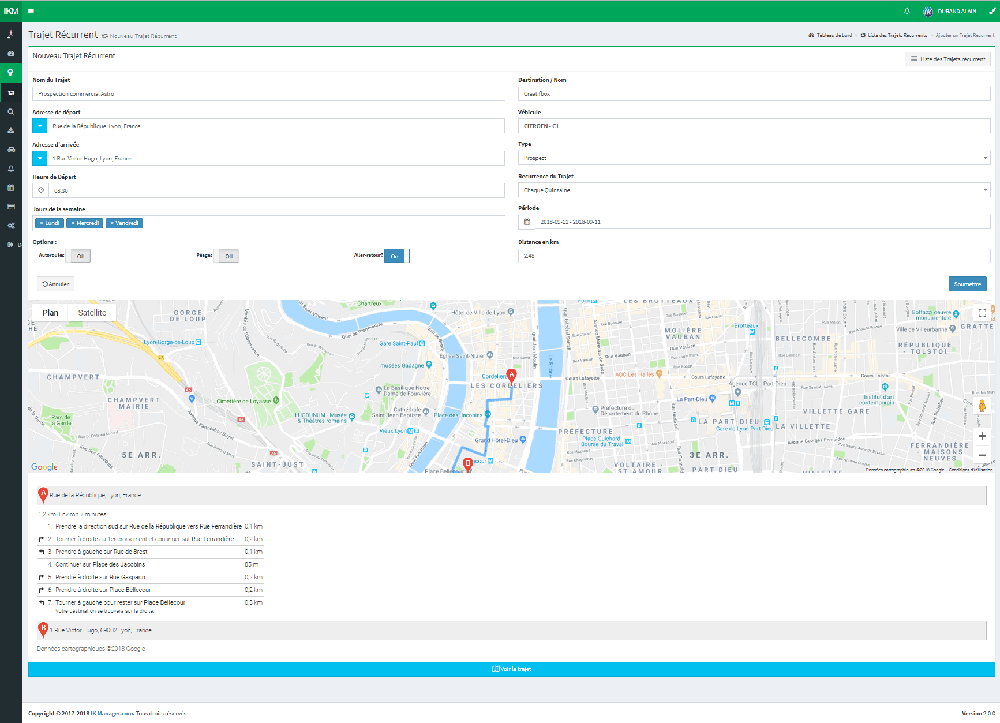This screenshot has height=723, width=1000.
Task: Click the IKM logo in top corner
Action: click(11, 11)
